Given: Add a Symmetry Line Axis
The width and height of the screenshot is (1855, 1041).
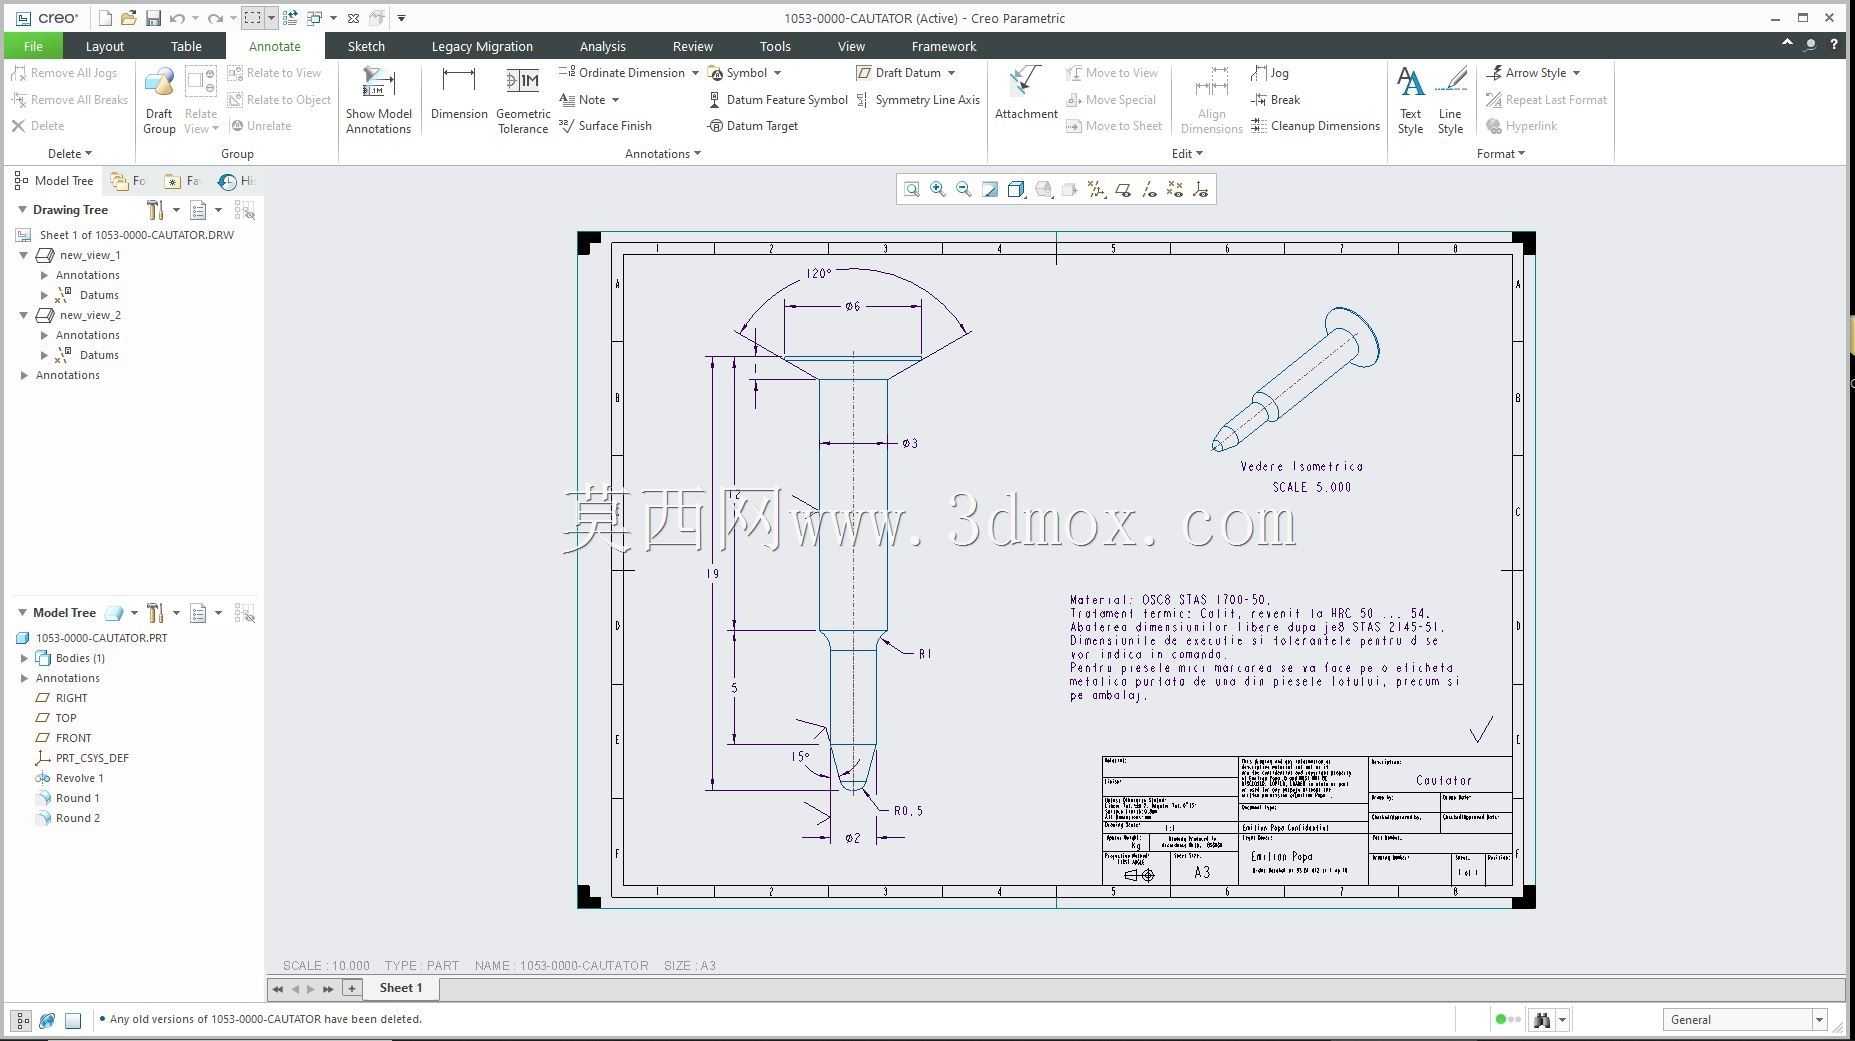Looking at the screenshot, I should coord(918,100).
